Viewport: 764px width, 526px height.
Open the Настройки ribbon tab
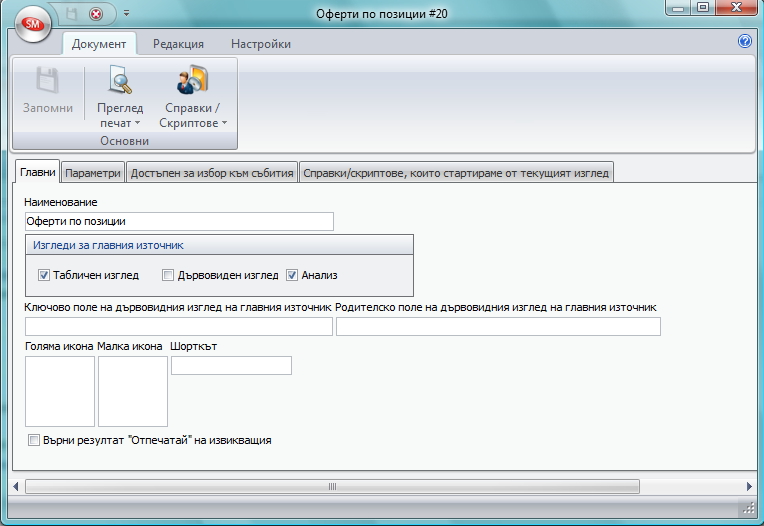coord(261,44)
